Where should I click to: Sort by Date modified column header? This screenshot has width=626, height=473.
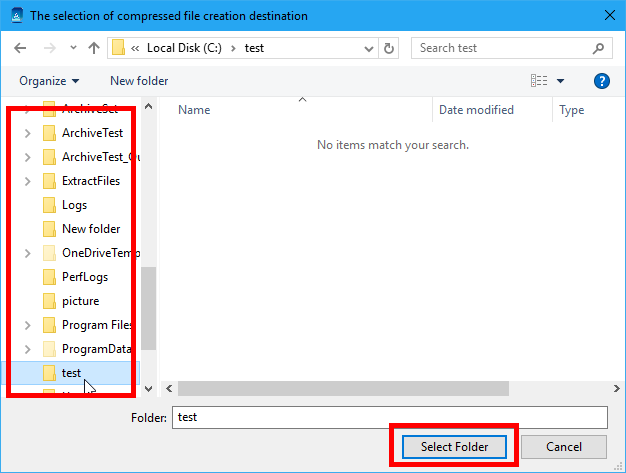click(476, 110)
